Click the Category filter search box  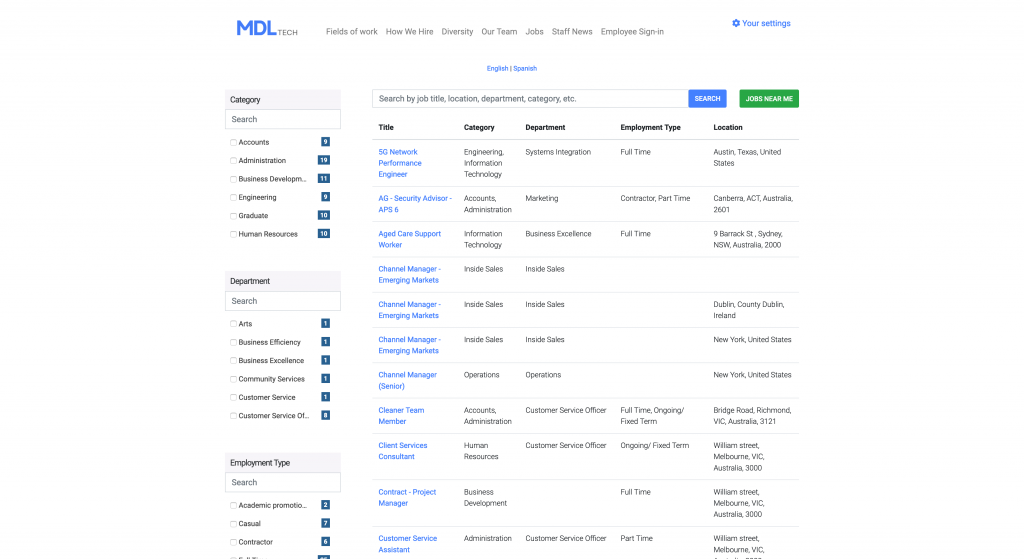click(x=283, y=120)
